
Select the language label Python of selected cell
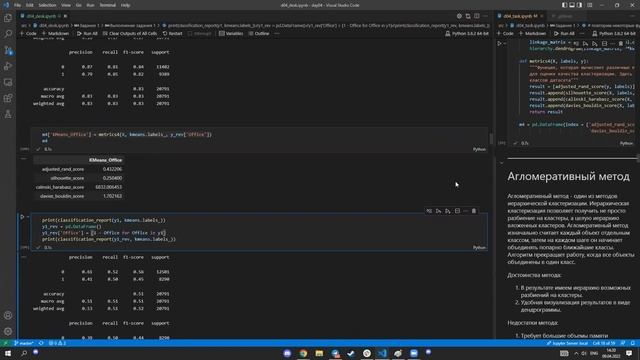pos(479,247)
